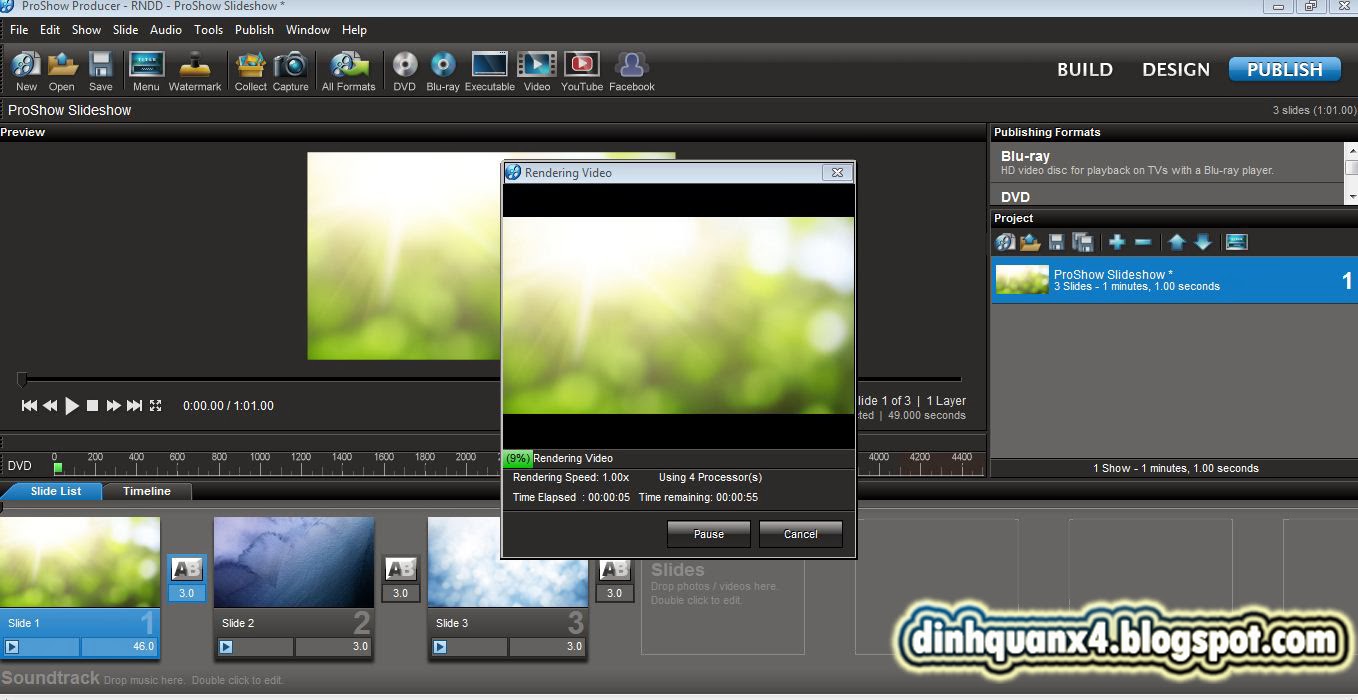Select Slide 2 thumbnail

[x=294, y=562]
